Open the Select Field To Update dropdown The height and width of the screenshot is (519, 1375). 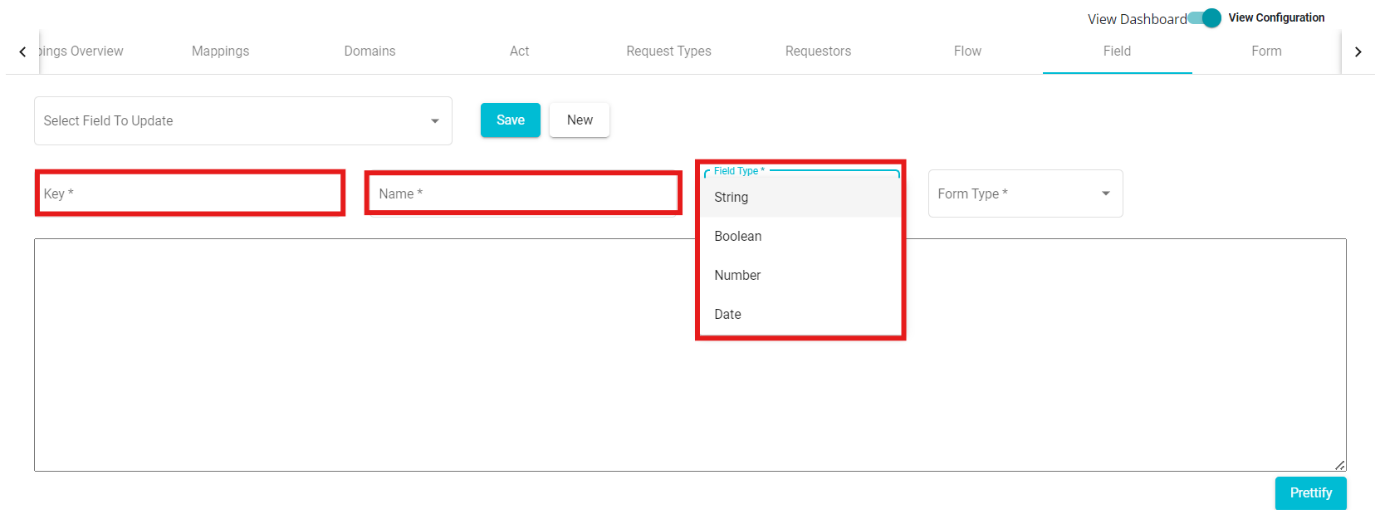[x=243, y=121]
